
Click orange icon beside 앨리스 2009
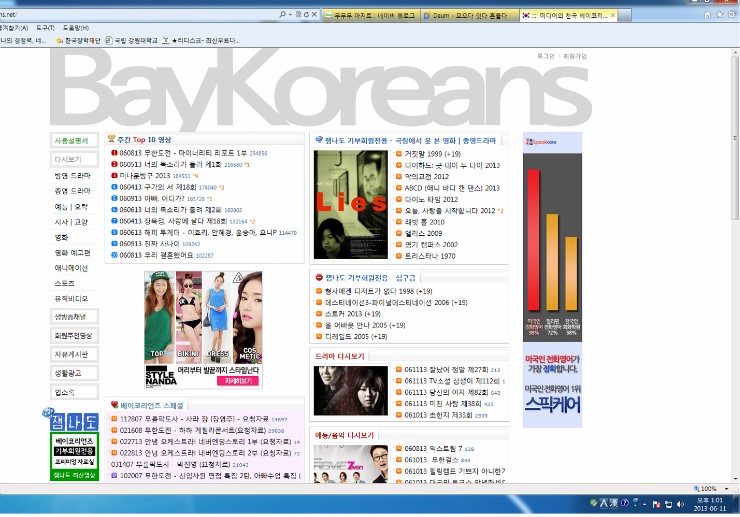pyautogui.click(x=399, y=233)
